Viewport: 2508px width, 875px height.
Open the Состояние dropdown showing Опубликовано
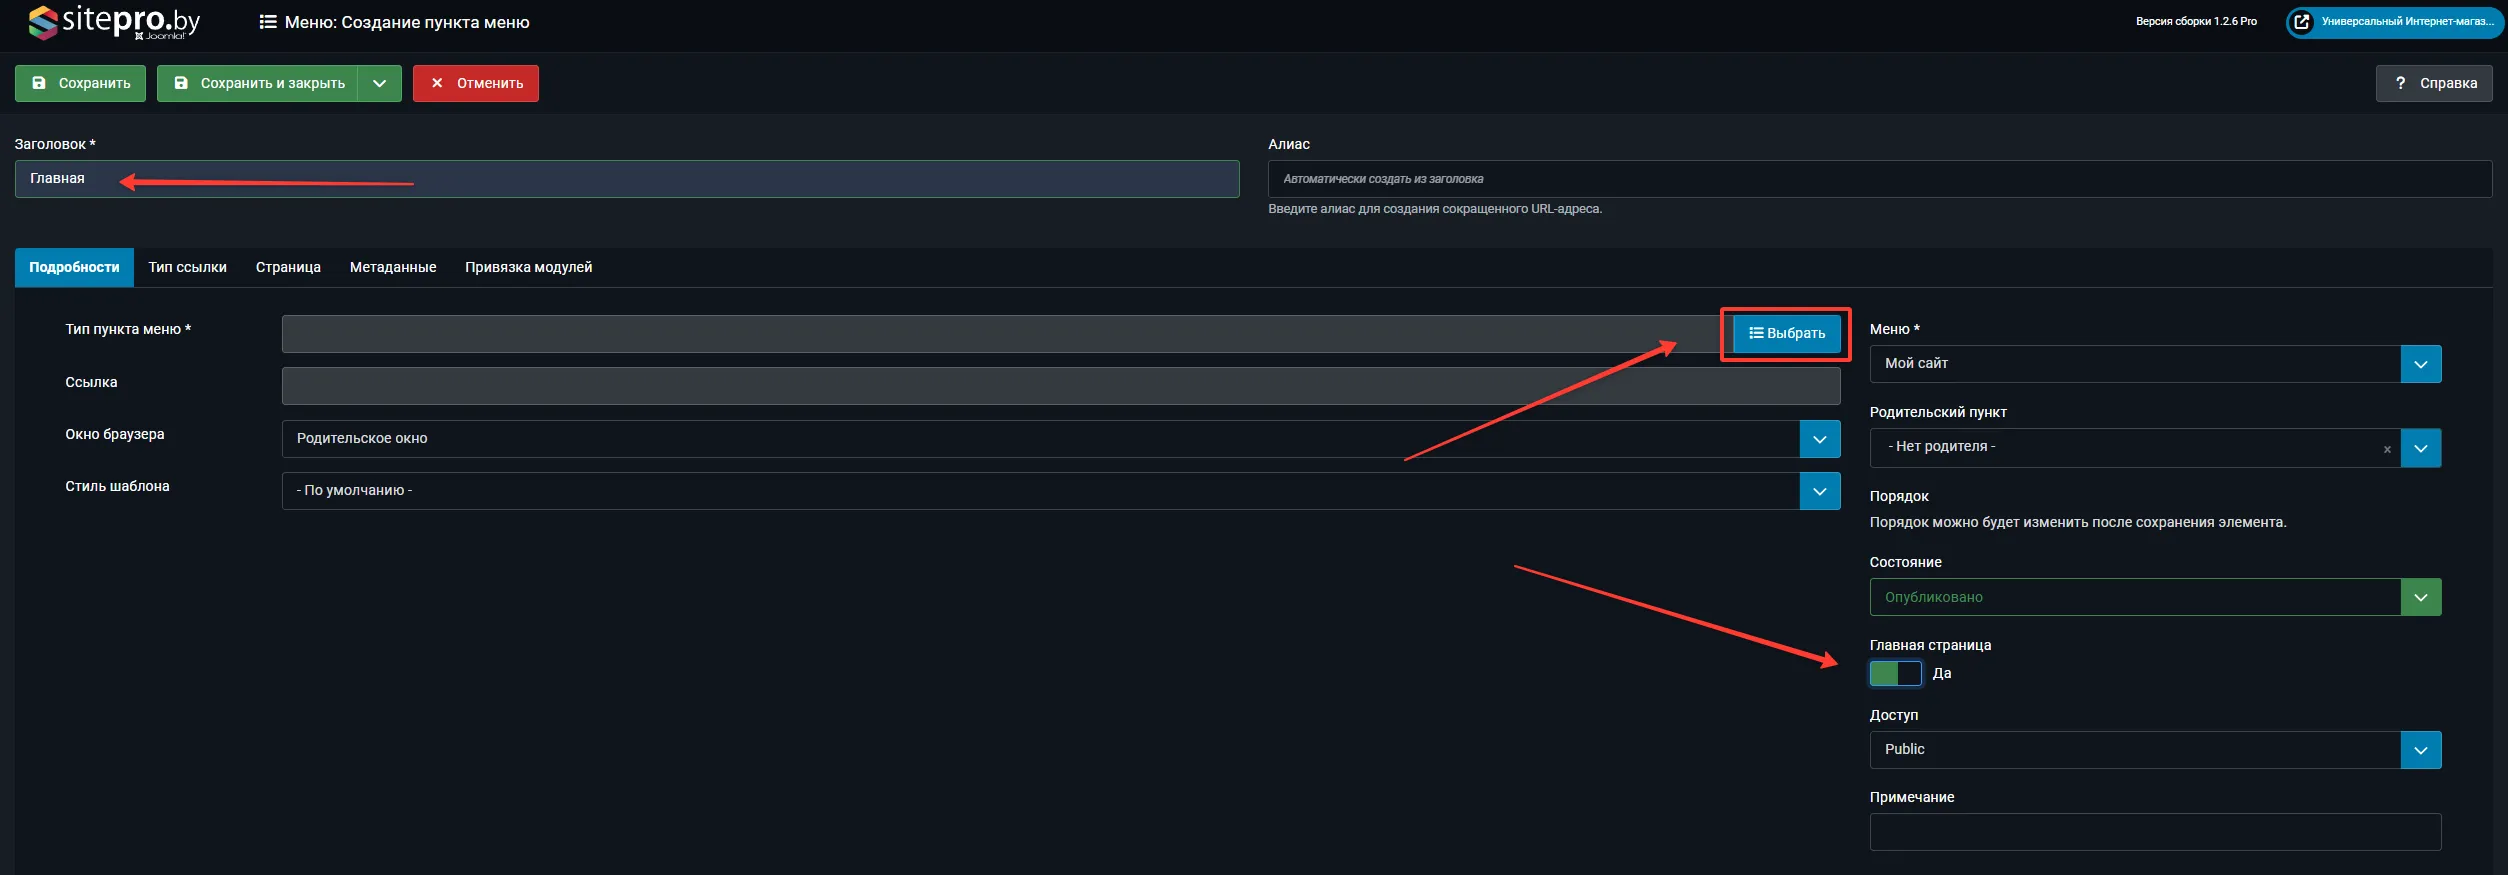pos(2420,597)
